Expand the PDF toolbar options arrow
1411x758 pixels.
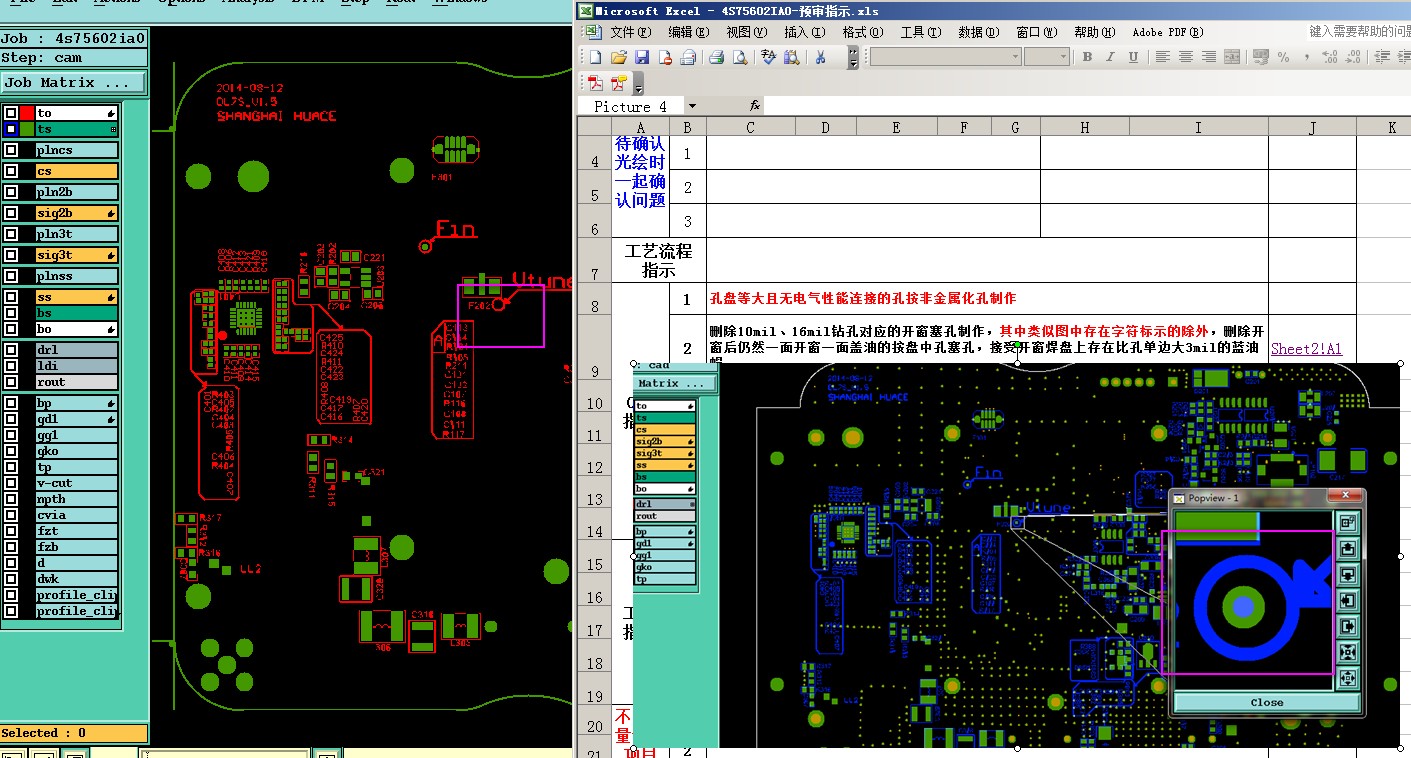(x=638, y=83)
